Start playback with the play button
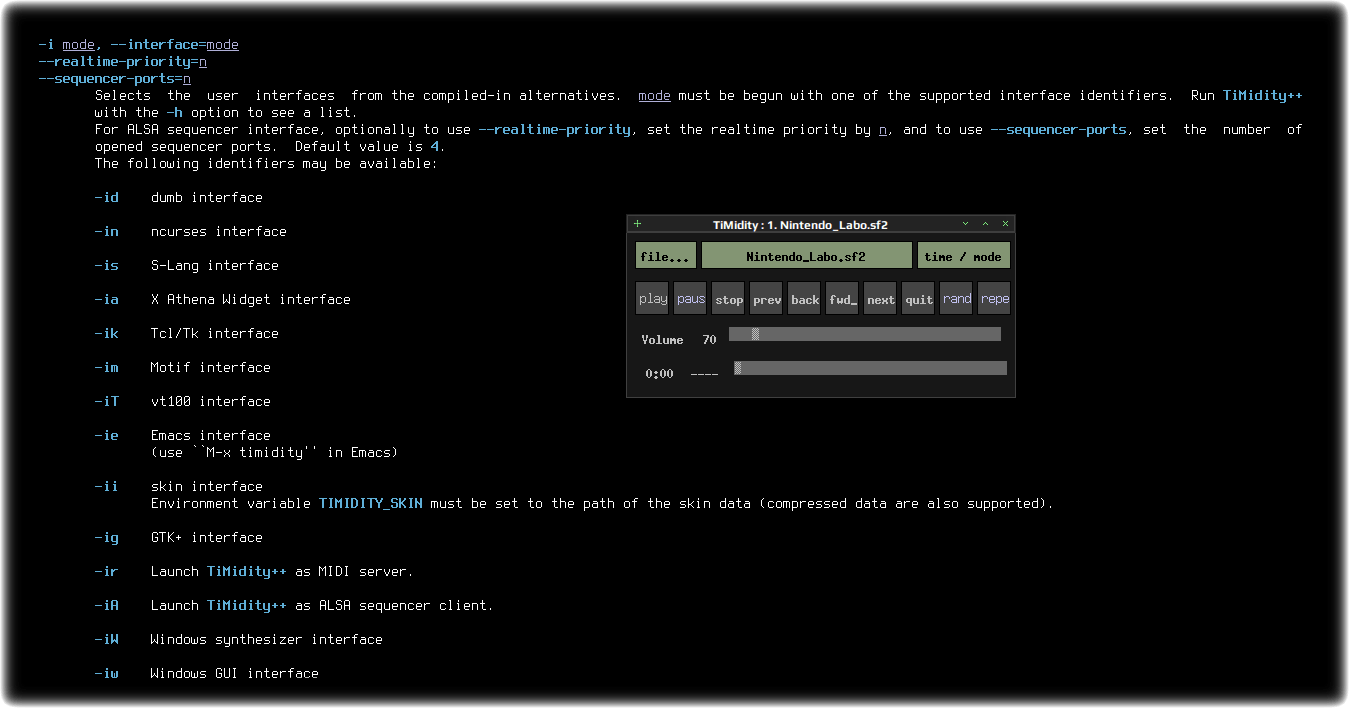This screenshot has height=708, width=1349. [x=653, y=299]
